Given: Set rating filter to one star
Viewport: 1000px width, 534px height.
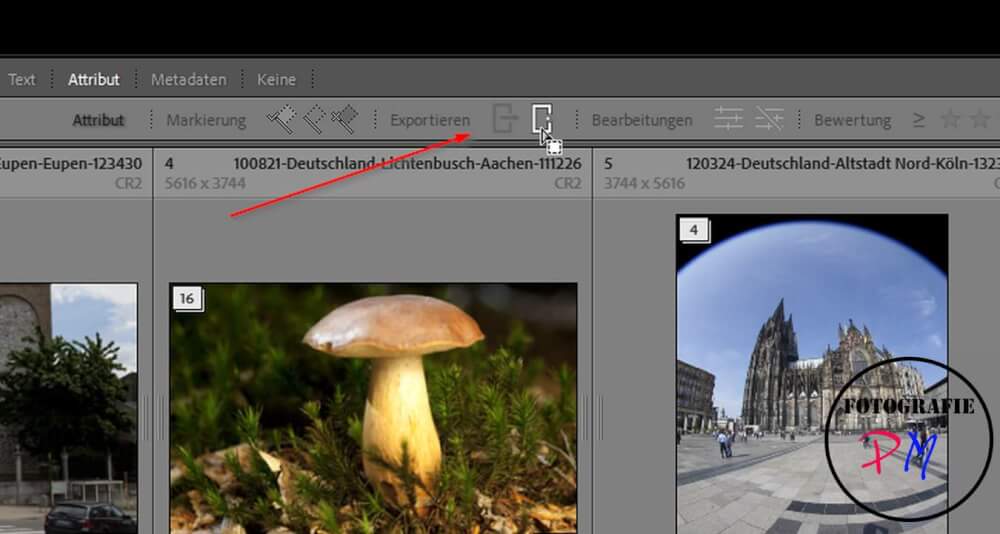Looking at the screenshot, I should [950, 119].
